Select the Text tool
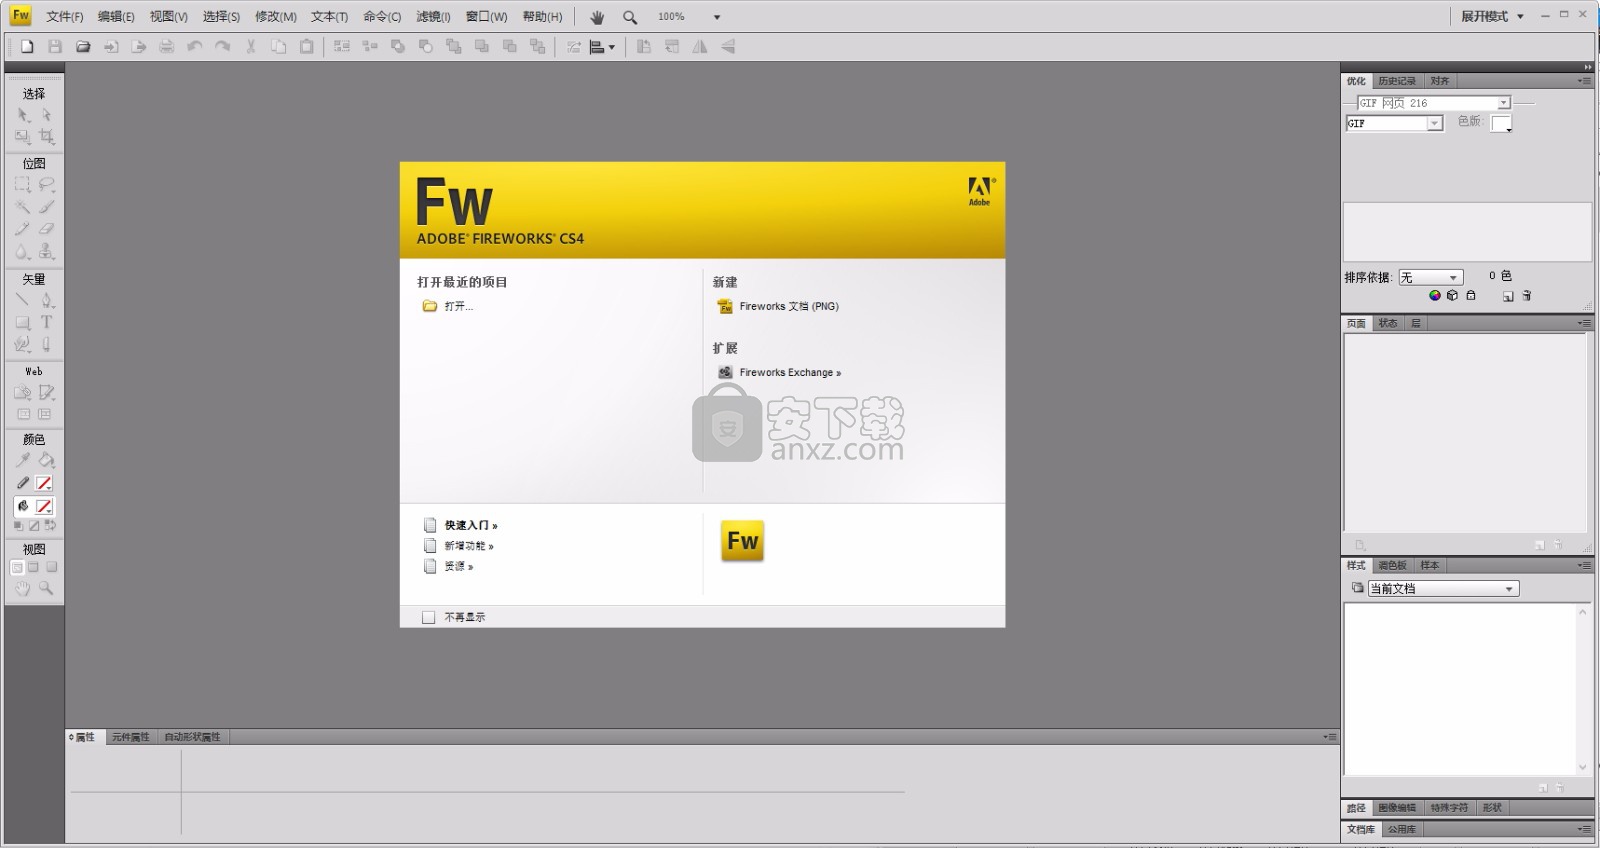This screenshot has width=1600, height=848. point(46,322)
